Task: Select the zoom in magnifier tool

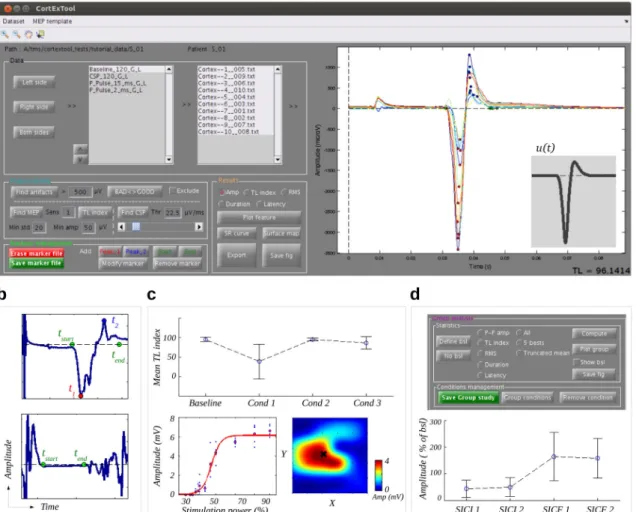Action: click(5, 35)
